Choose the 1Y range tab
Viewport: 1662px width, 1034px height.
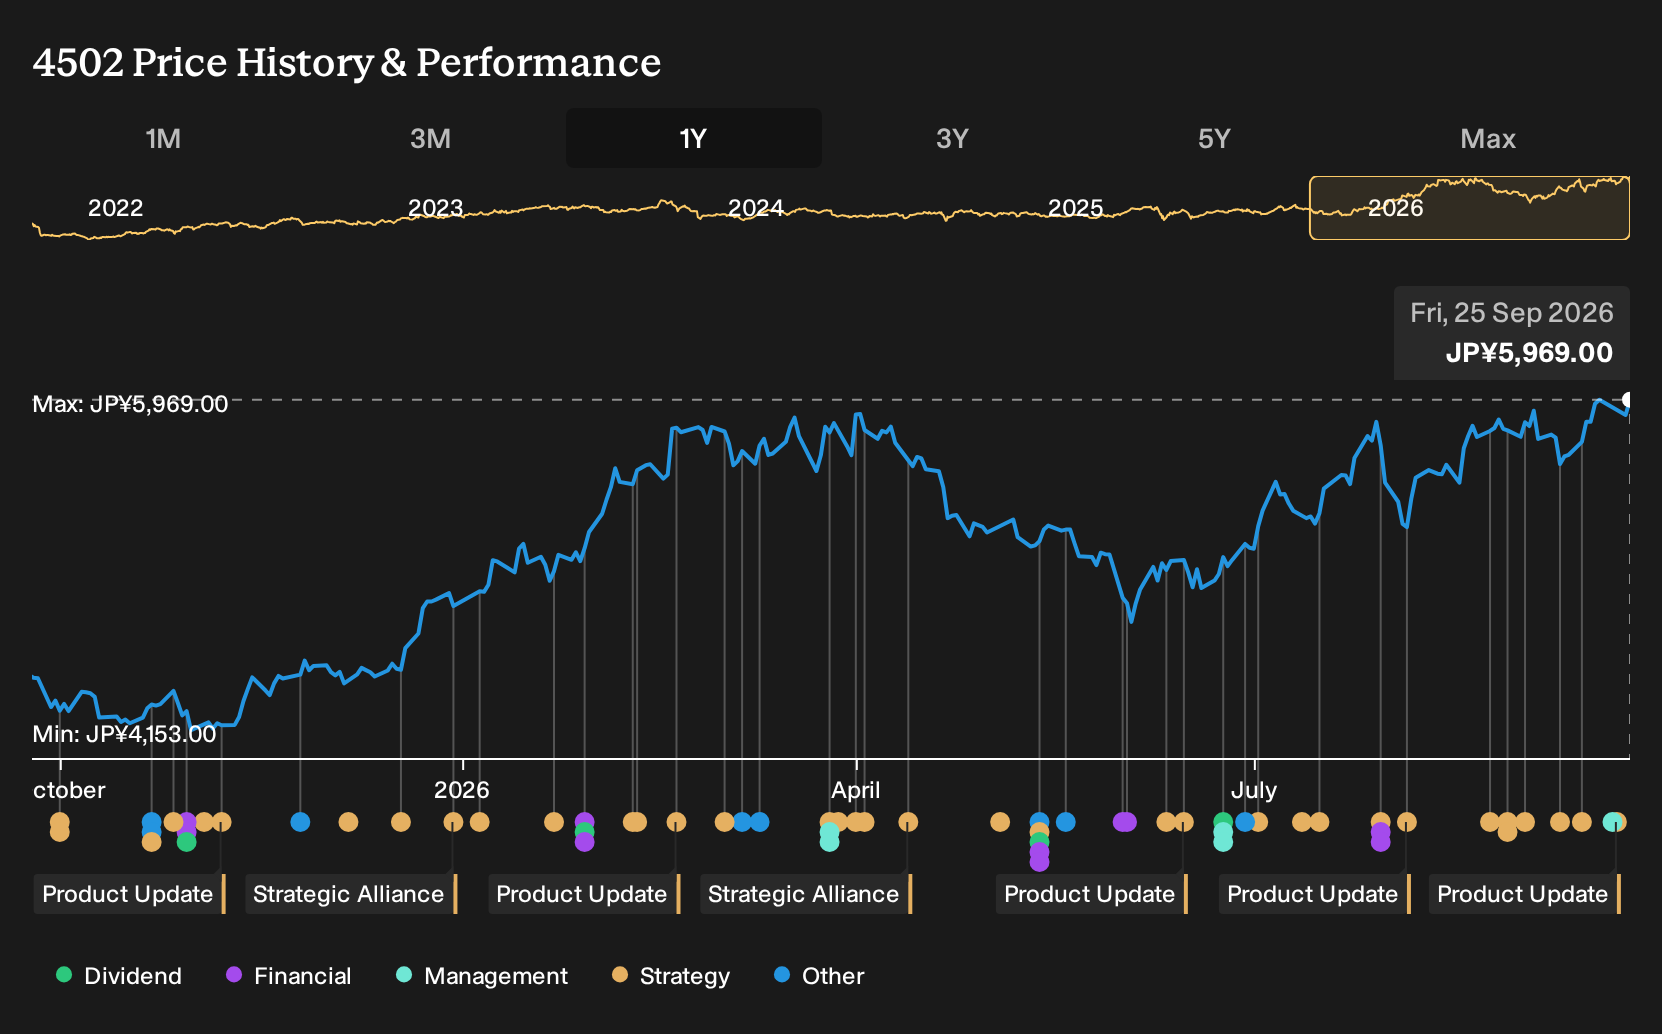click(x=694, y=138)
